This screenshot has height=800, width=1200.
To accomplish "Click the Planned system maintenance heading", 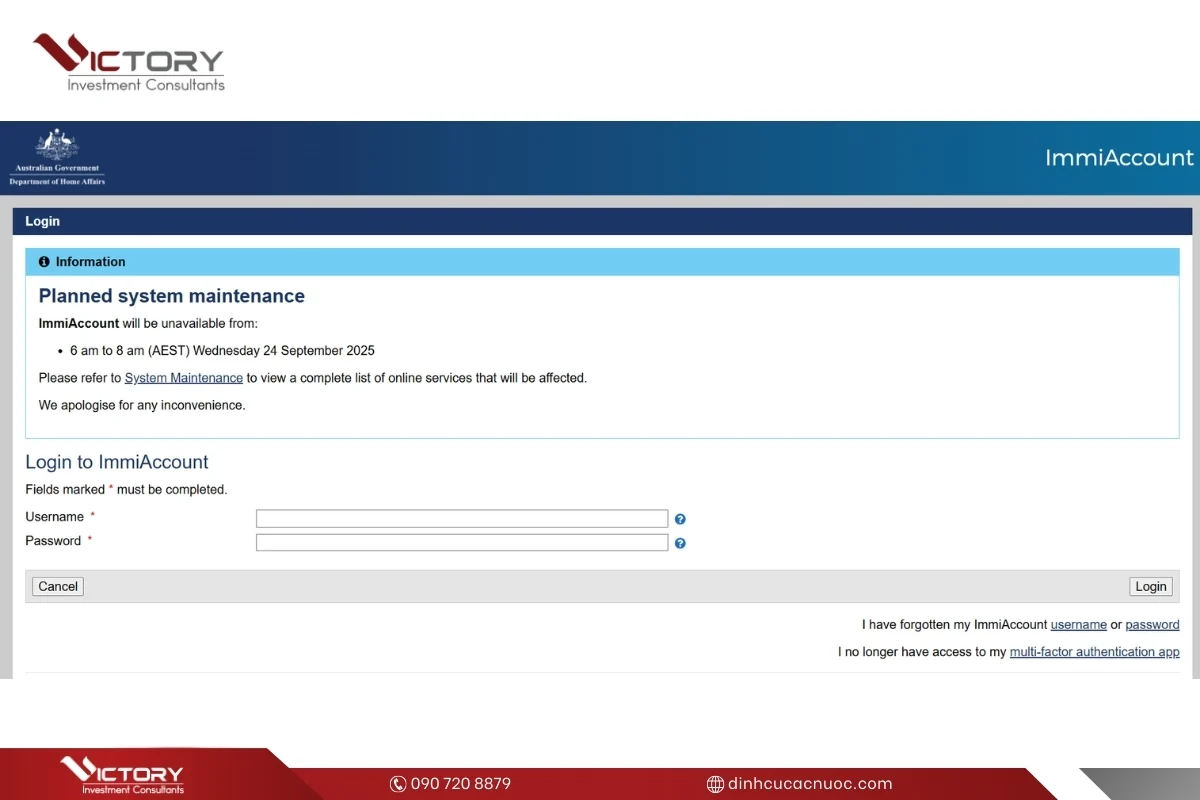I will [171, 296].
